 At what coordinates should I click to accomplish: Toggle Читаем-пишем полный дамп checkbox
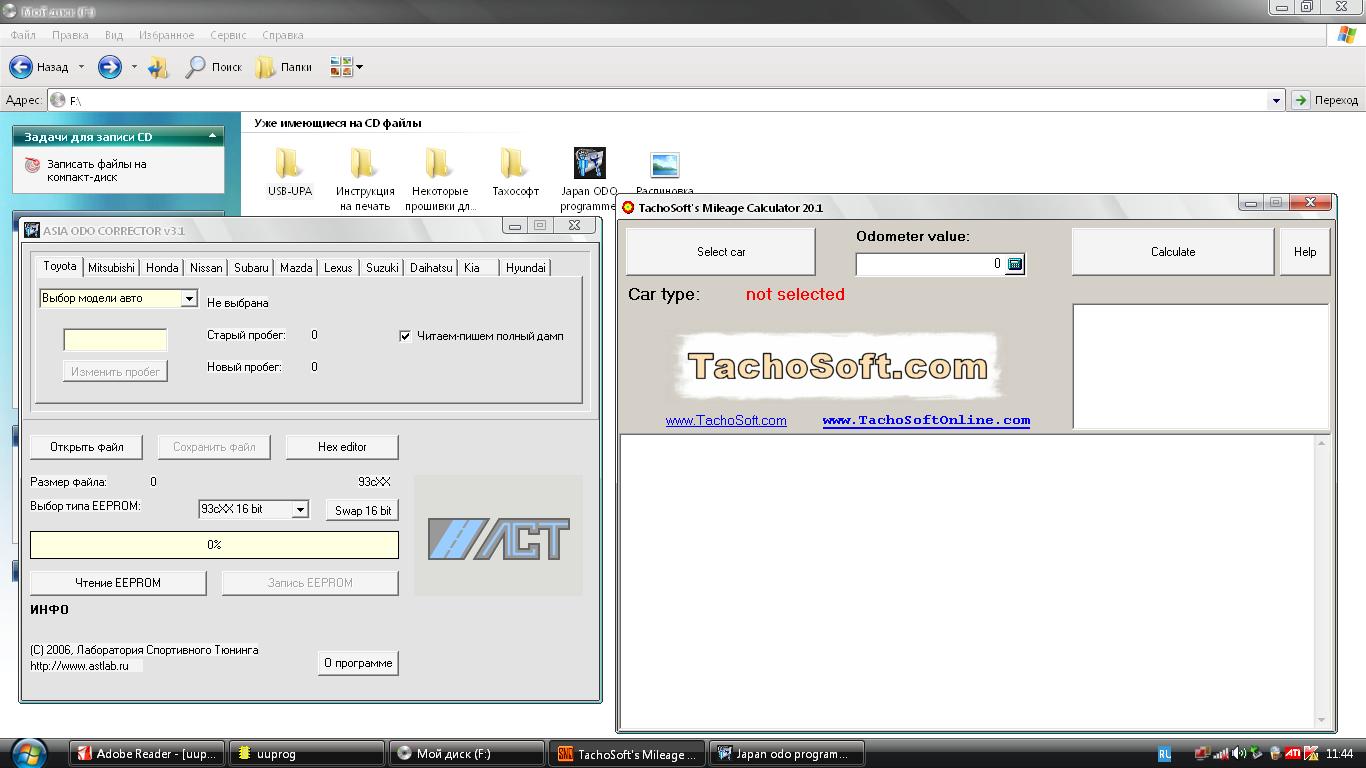pos(405,336)
